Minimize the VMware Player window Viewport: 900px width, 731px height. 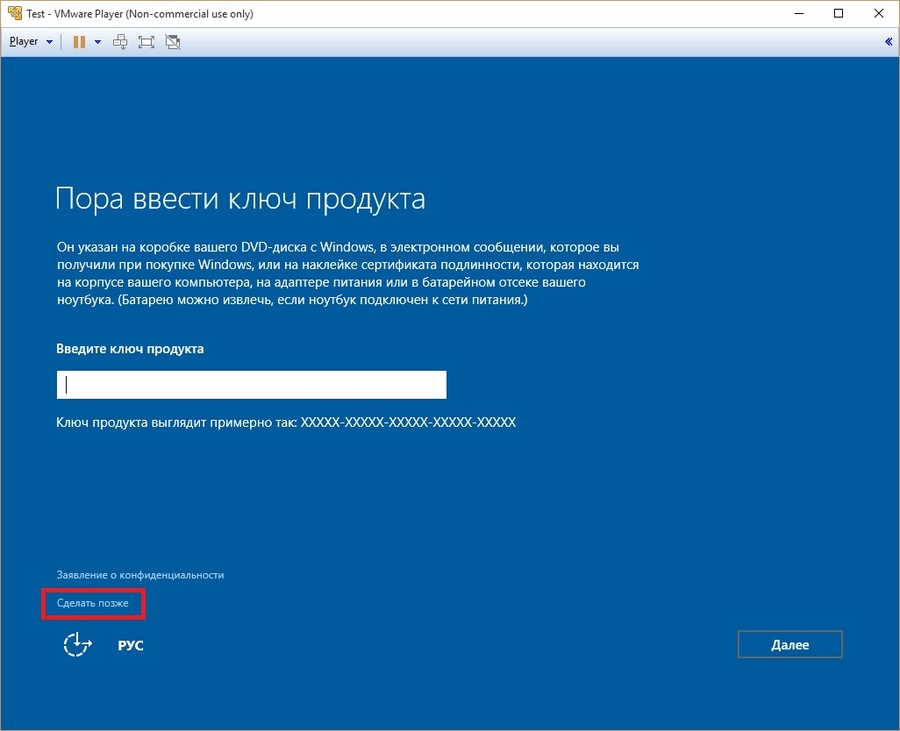(x=798, y=13)
